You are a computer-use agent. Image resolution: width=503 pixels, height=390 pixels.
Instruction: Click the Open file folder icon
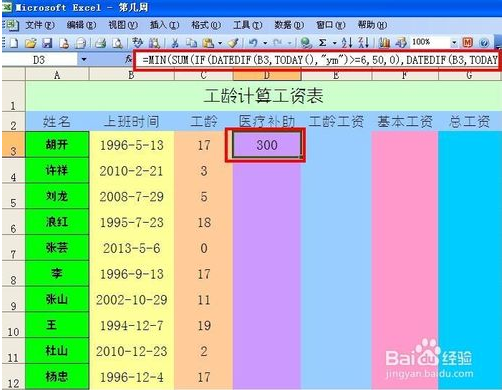30,43
